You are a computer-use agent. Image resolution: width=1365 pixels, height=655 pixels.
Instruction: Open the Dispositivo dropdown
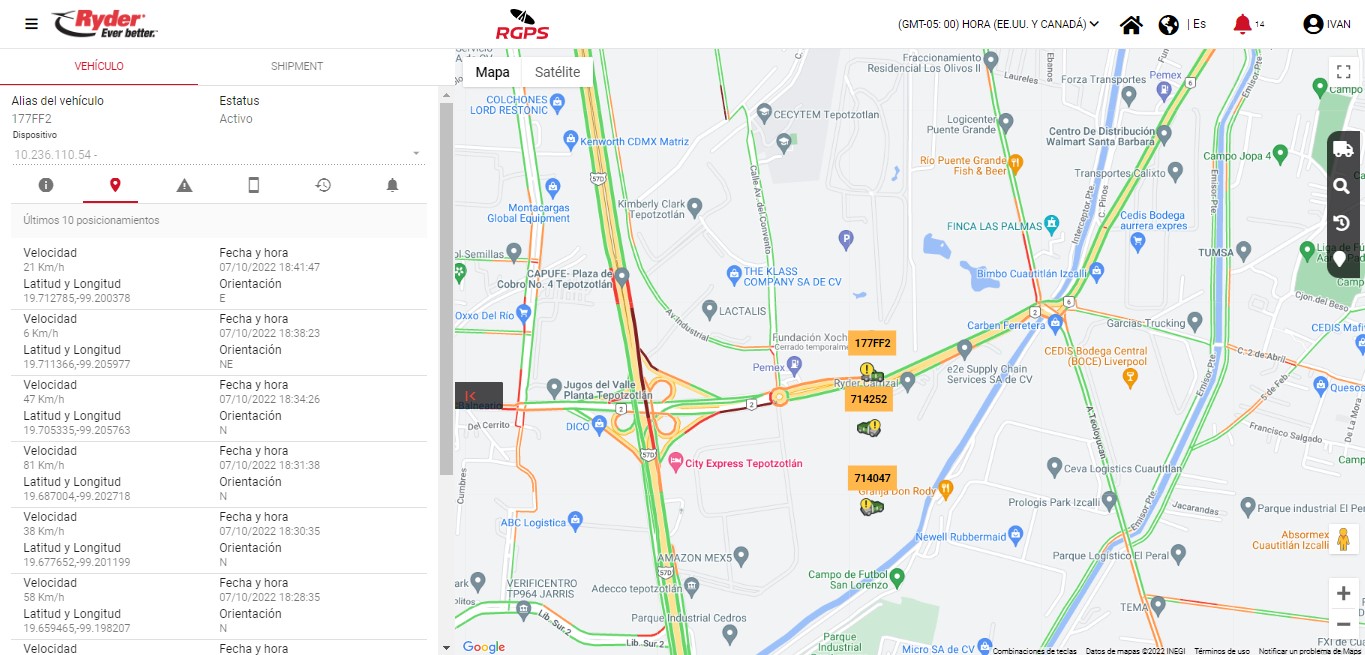(218, 154)
